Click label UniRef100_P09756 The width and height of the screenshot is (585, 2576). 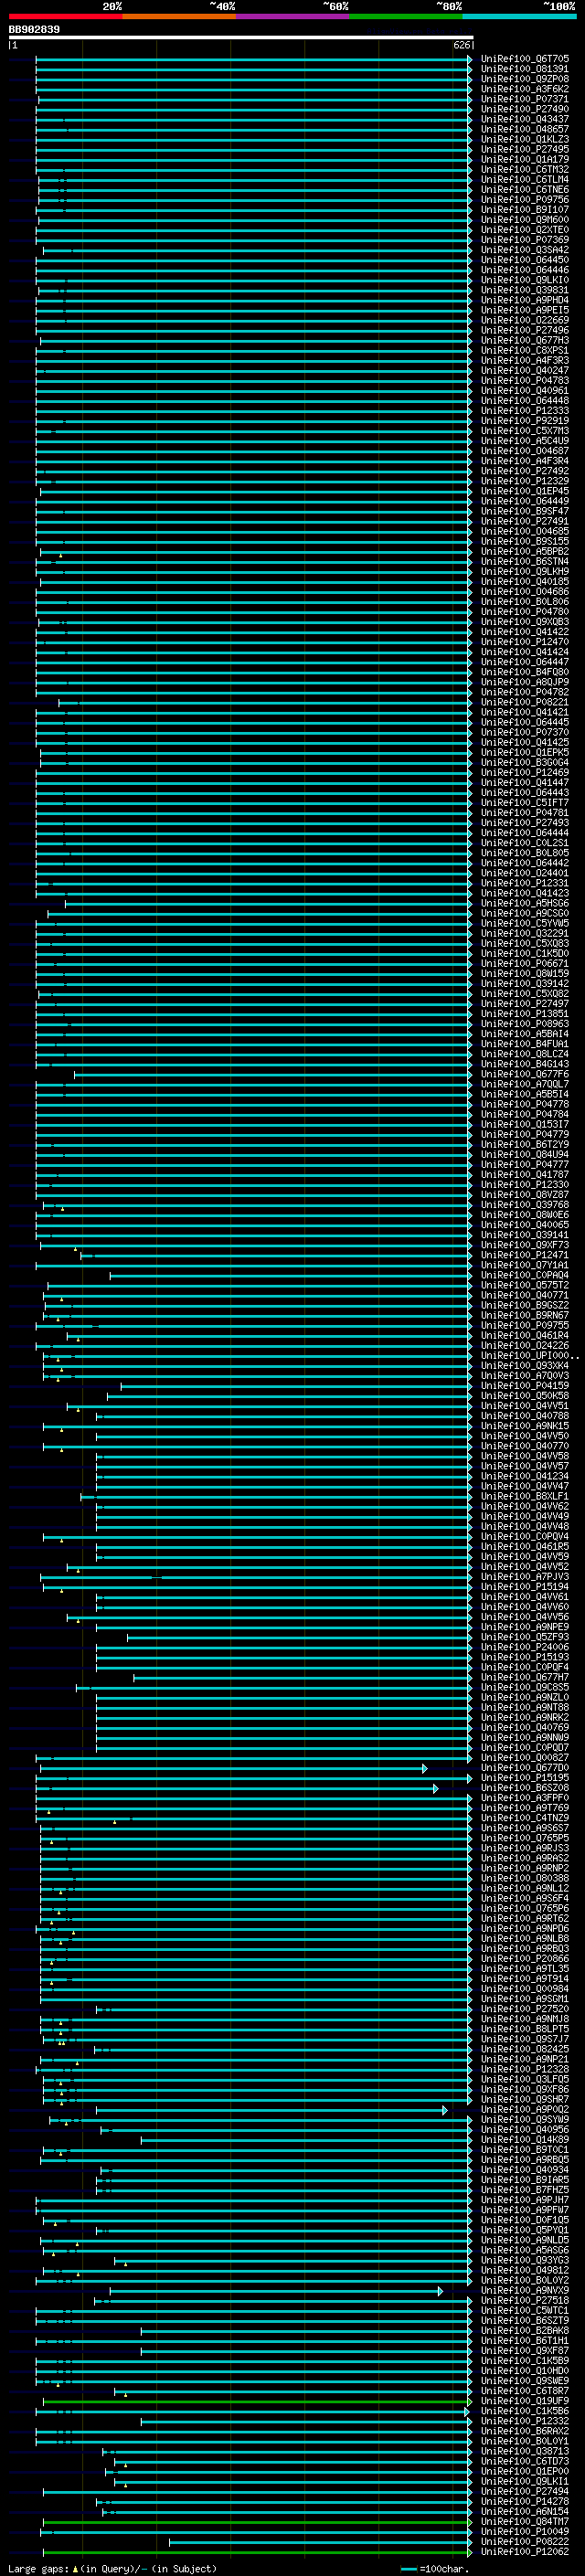click(525, 199)
